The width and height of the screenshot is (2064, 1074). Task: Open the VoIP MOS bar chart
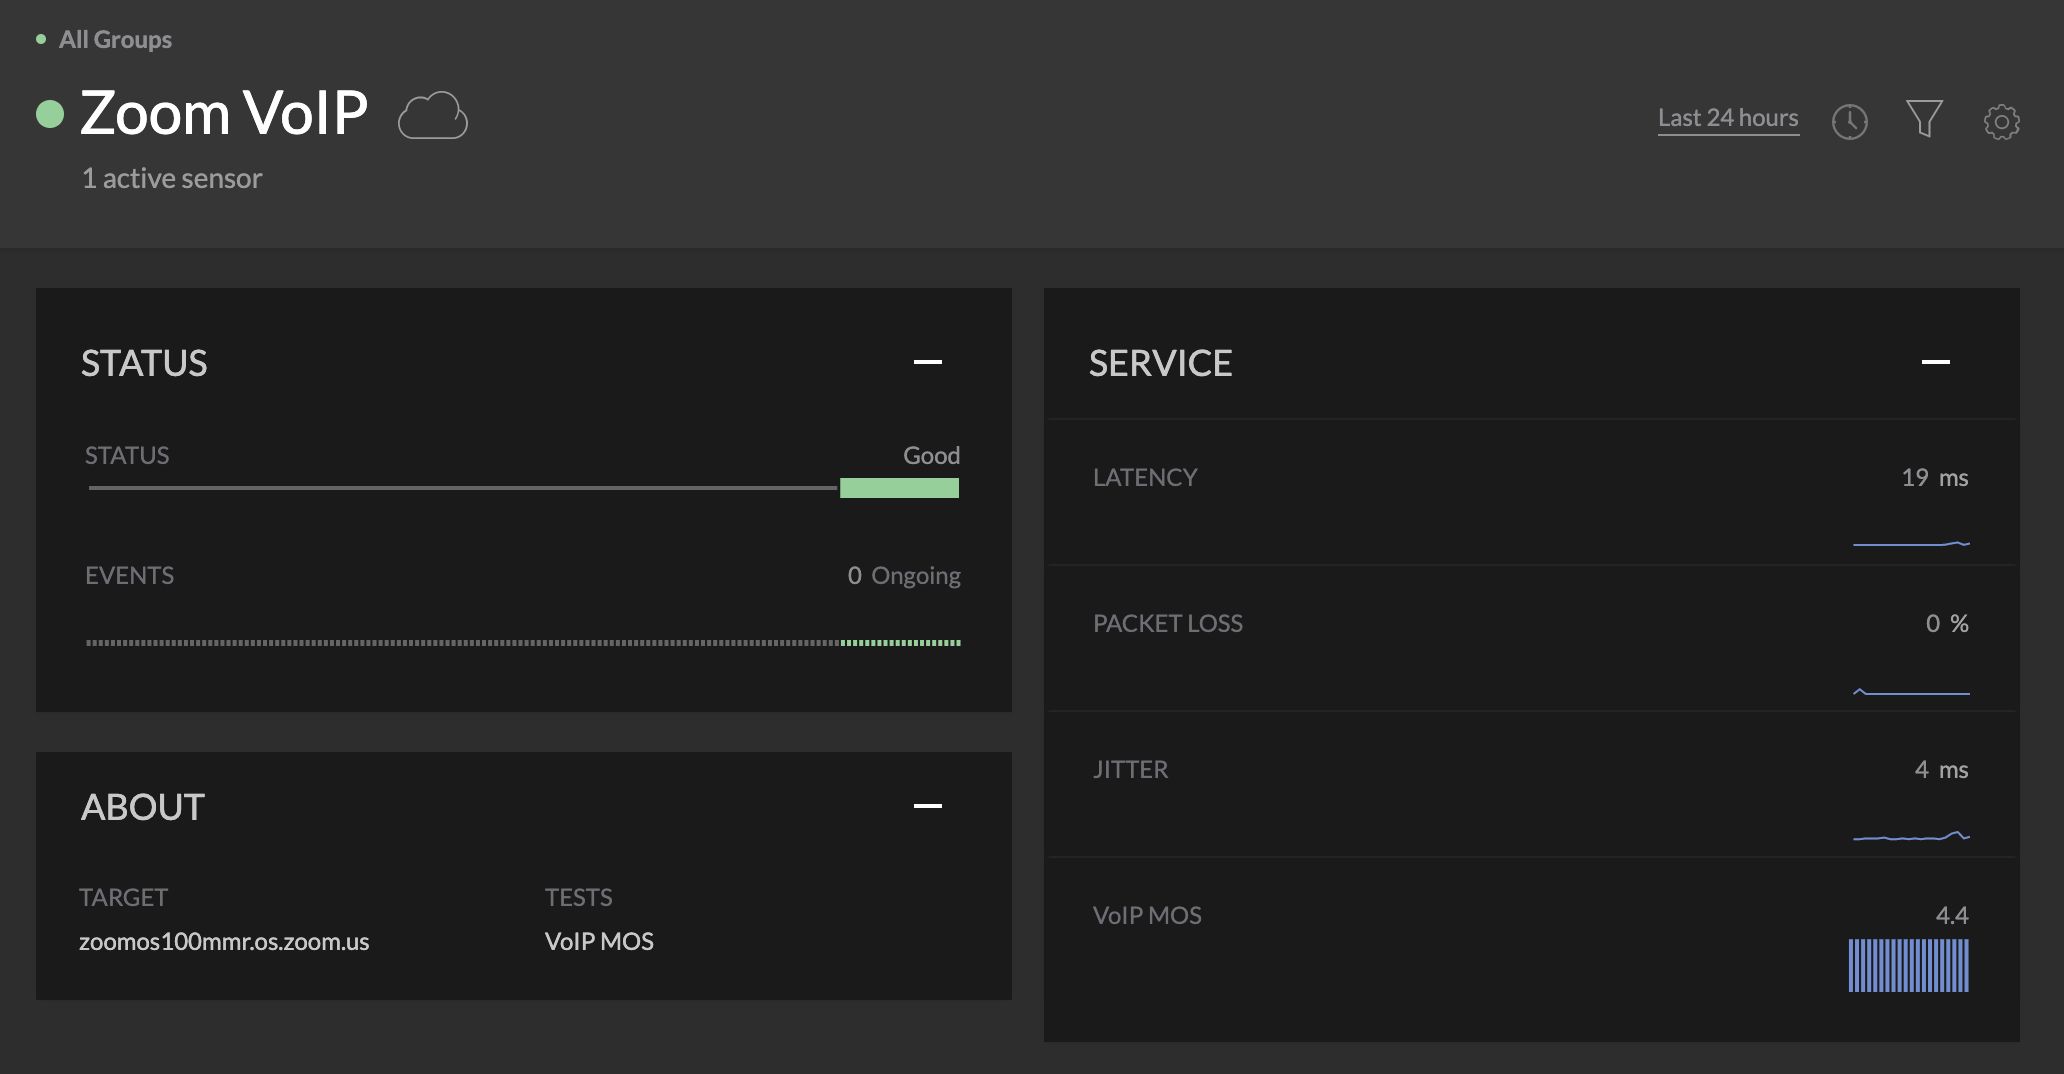[x=1908, y=965]
